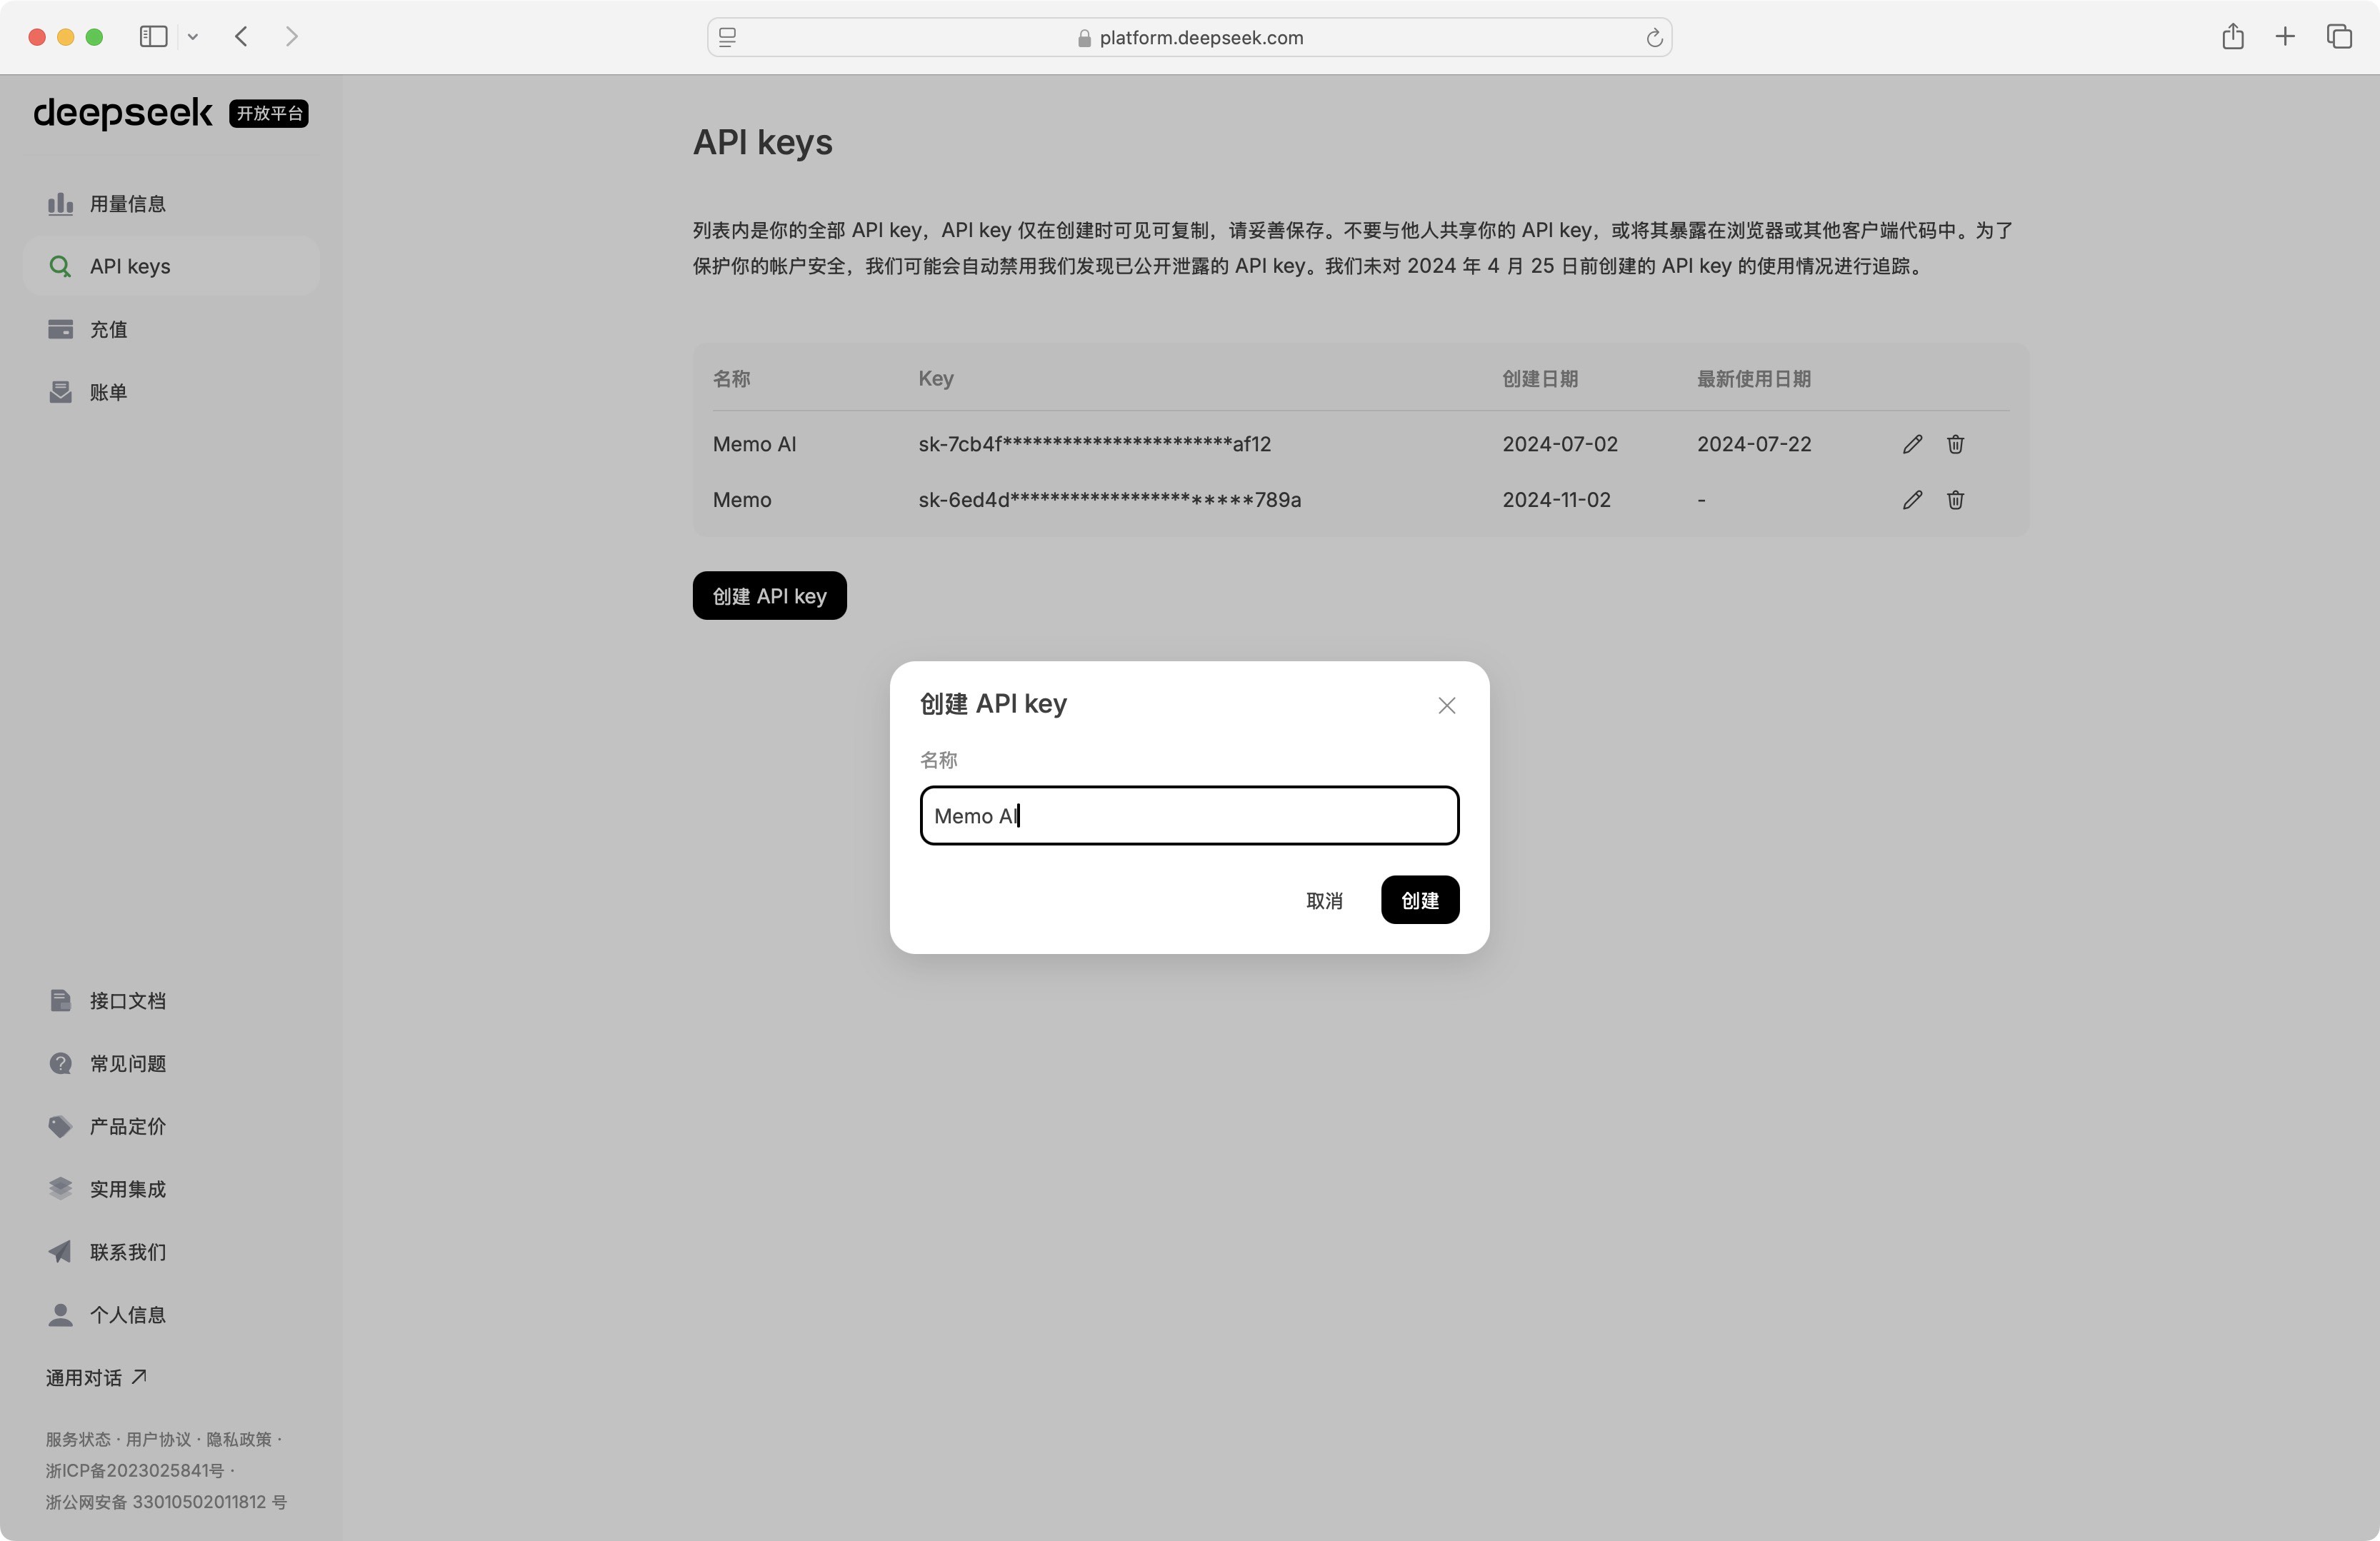Cancel with the 取消 button
This screenshot has height=1541, width=2380.
point(1324,901)
